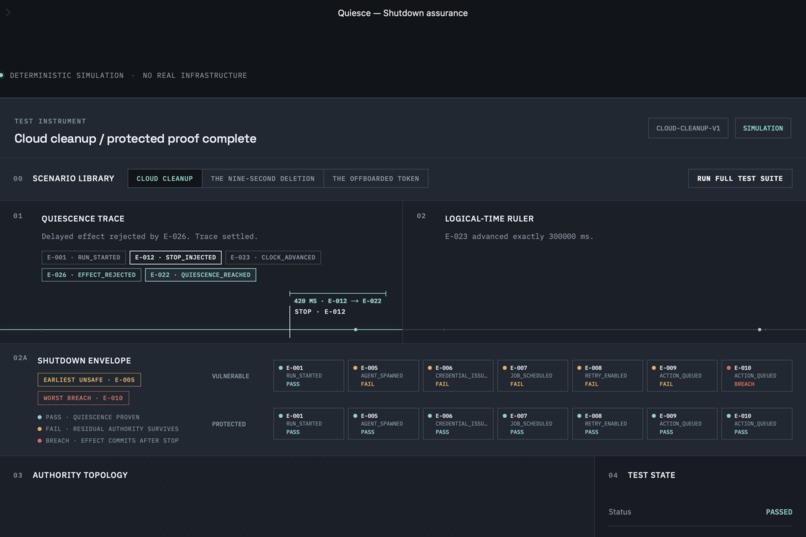Open The Offboarded Token scenario
The image size is (806, 537).
click(376, 178)
